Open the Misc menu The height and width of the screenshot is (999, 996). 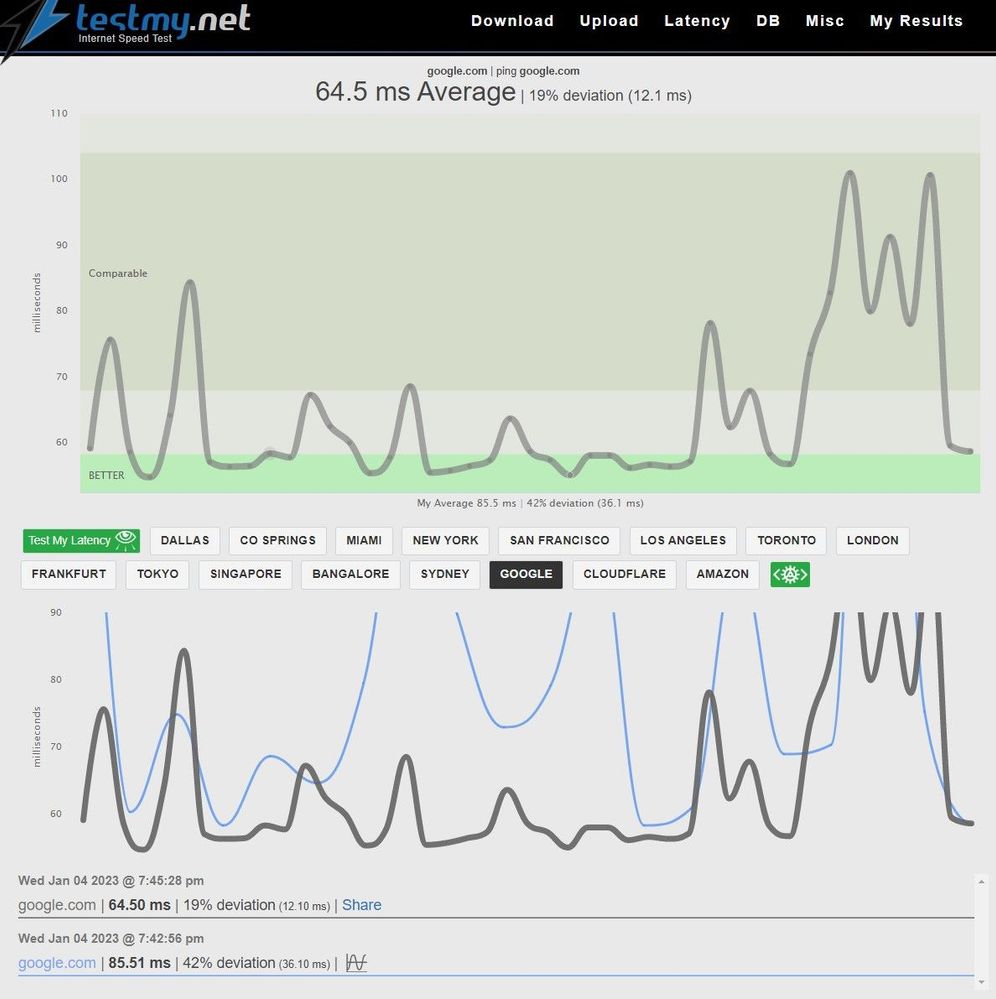tap(825, 21)
